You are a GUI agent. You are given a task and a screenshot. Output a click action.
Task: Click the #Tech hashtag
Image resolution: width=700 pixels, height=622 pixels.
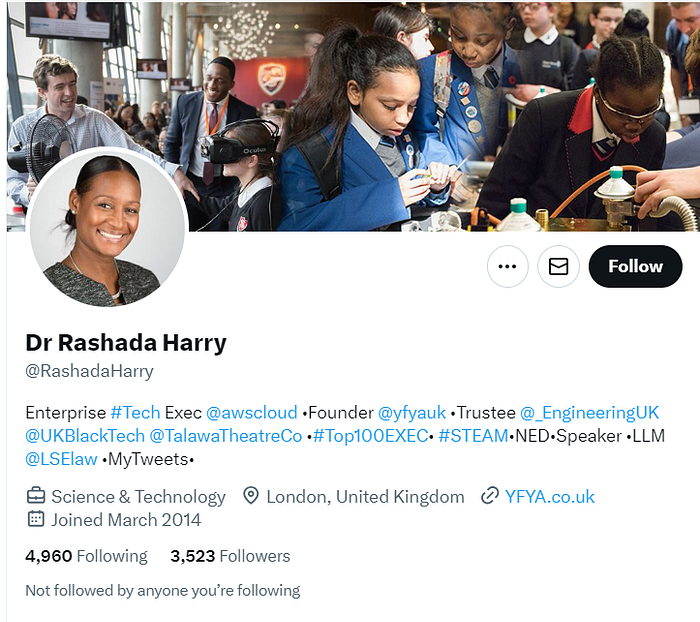pyautogui.click(x=135, y=413)
